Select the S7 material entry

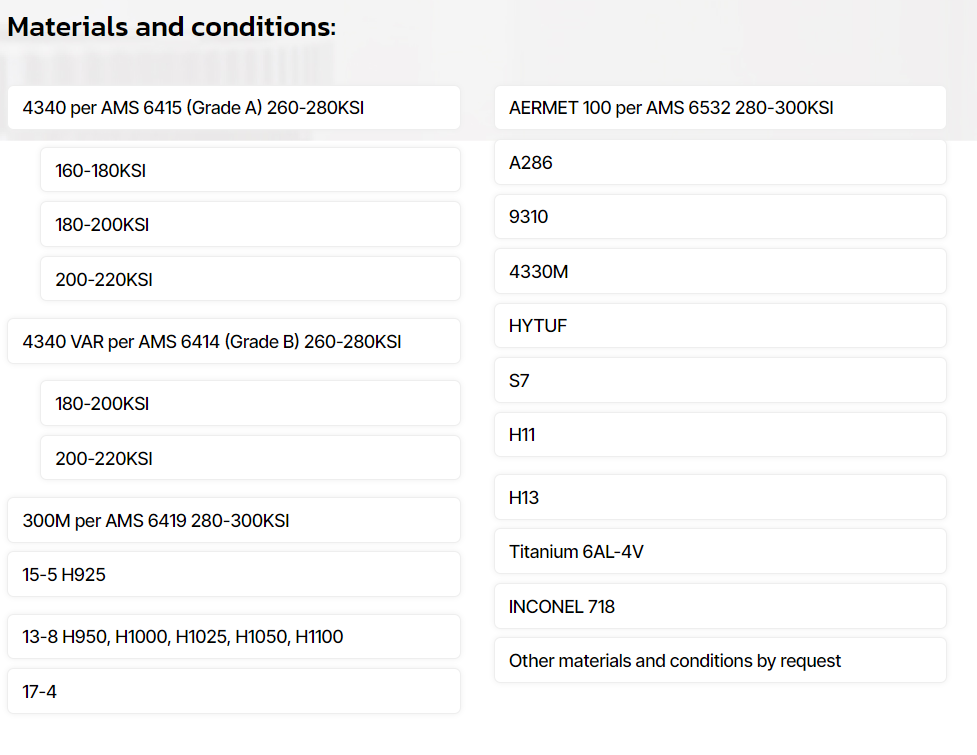720,380
